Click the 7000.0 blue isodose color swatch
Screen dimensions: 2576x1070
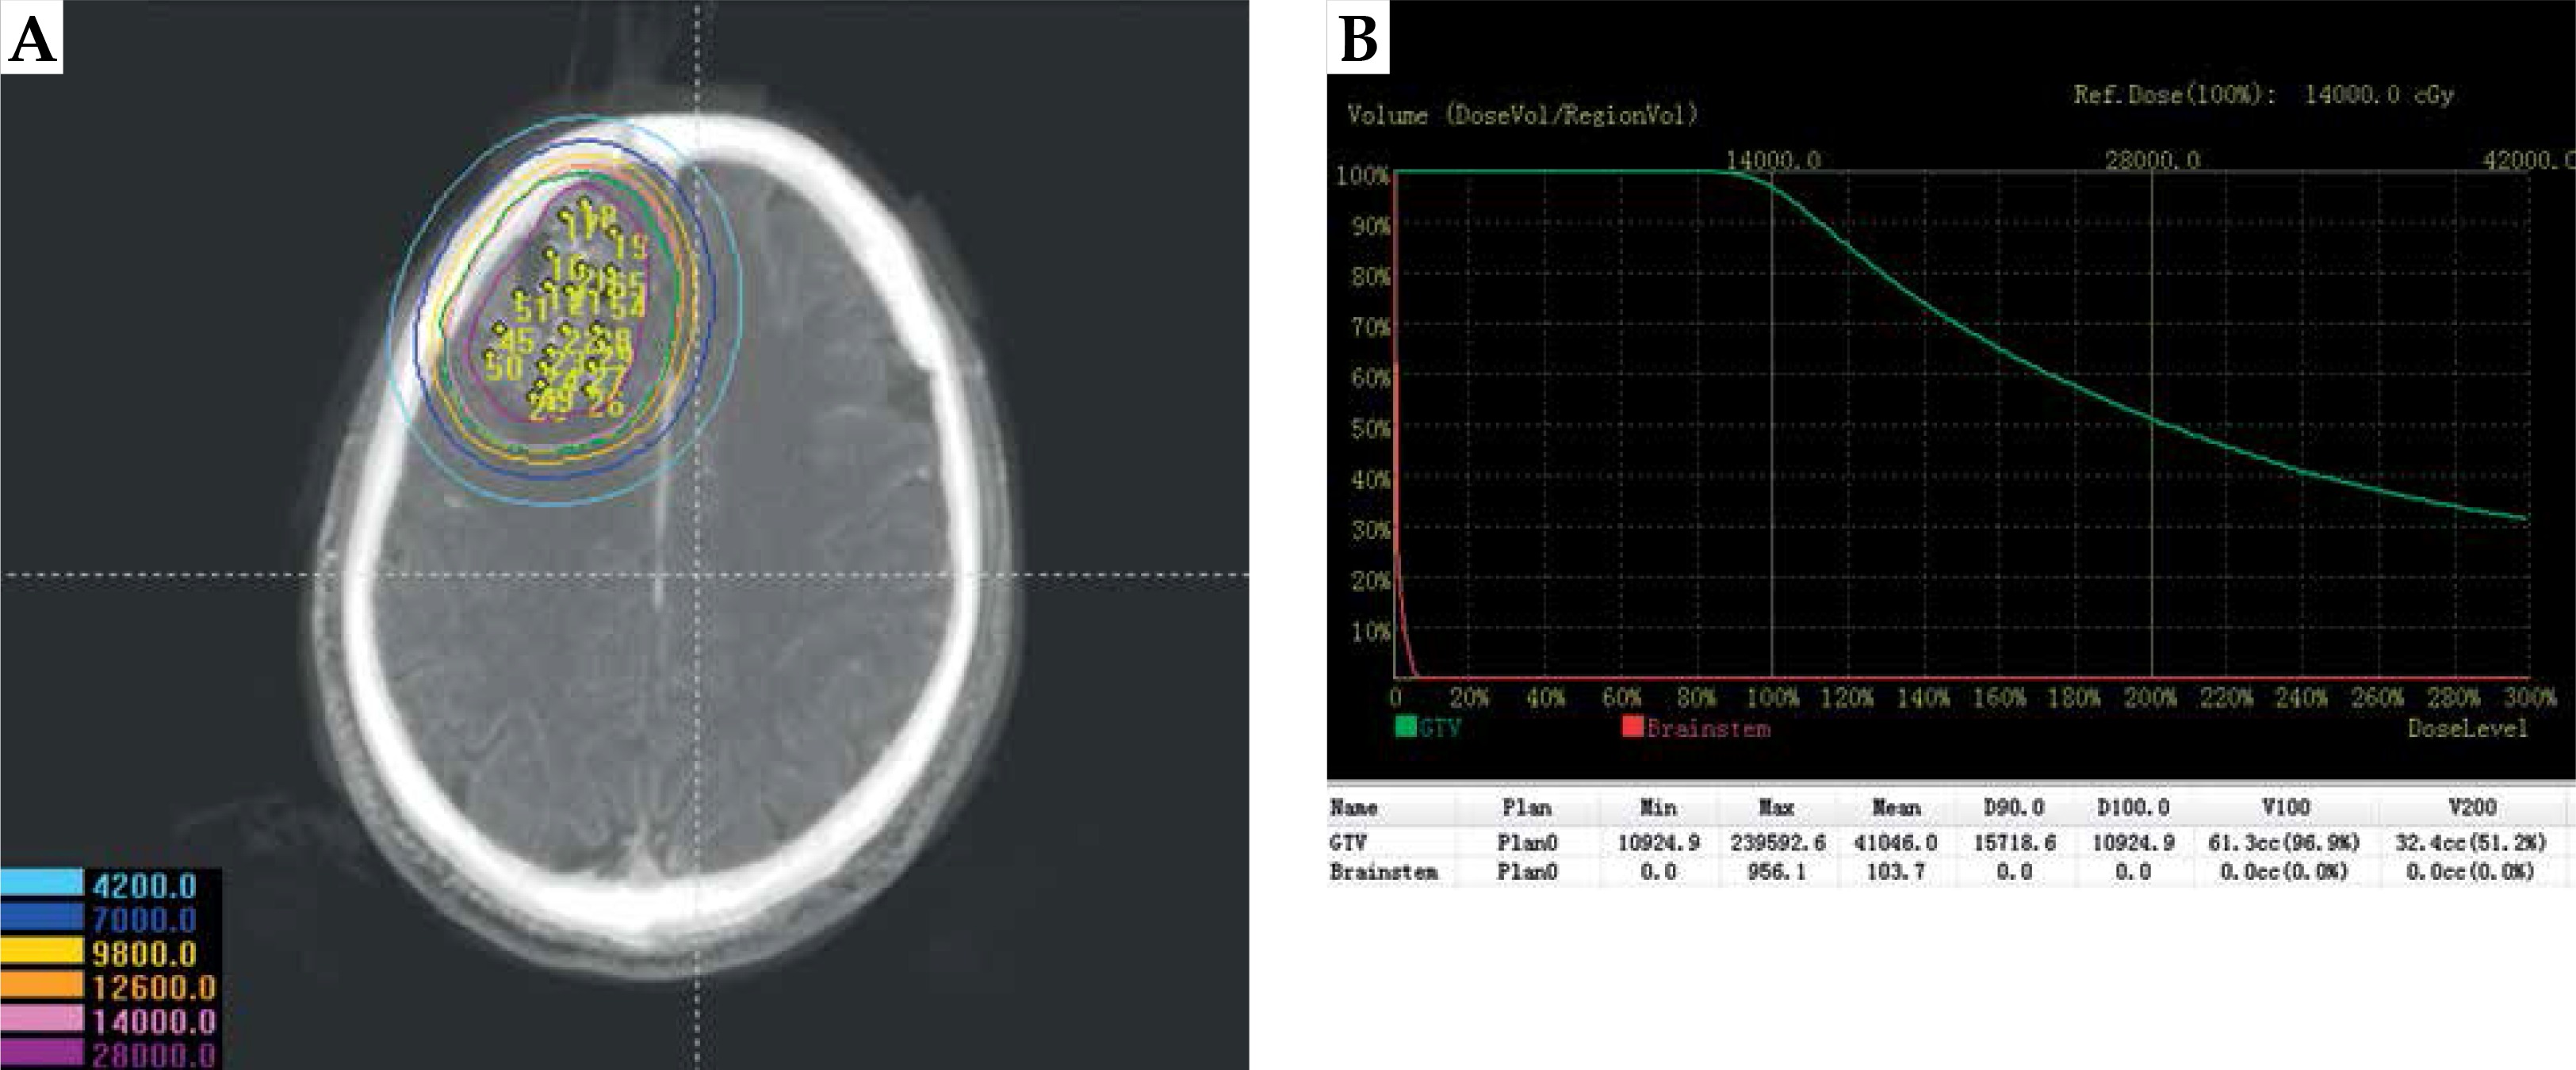tap(42, 917)
